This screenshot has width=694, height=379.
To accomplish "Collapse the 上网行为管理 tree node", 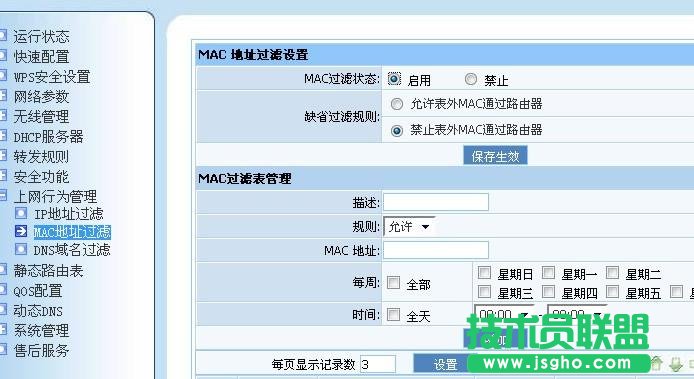I will [x=3, y=195].
